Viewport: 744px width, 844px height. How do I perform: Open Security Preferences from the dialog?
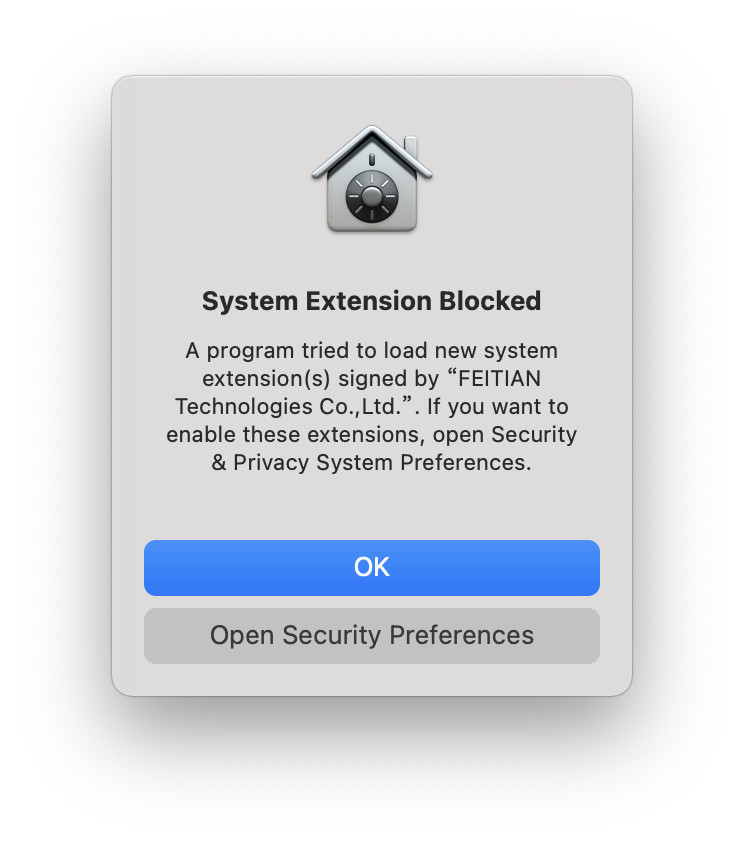372,636
